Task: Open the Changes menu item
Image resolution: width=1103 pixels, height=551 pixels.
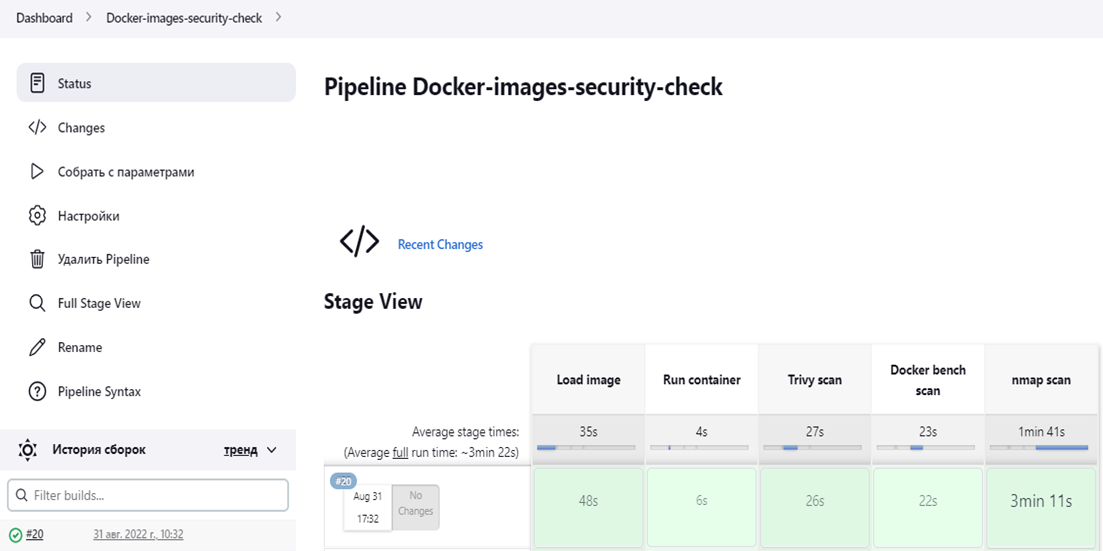Action: click(x=156, y=127)
